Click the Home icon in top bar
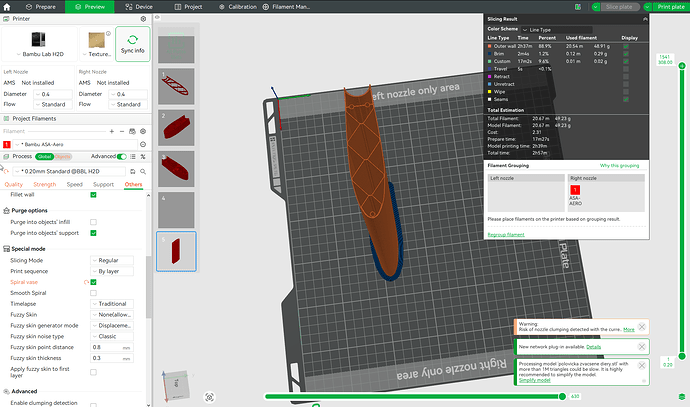Screen dimensions: 690x407 pyautogui.click(x=7, y=7)
